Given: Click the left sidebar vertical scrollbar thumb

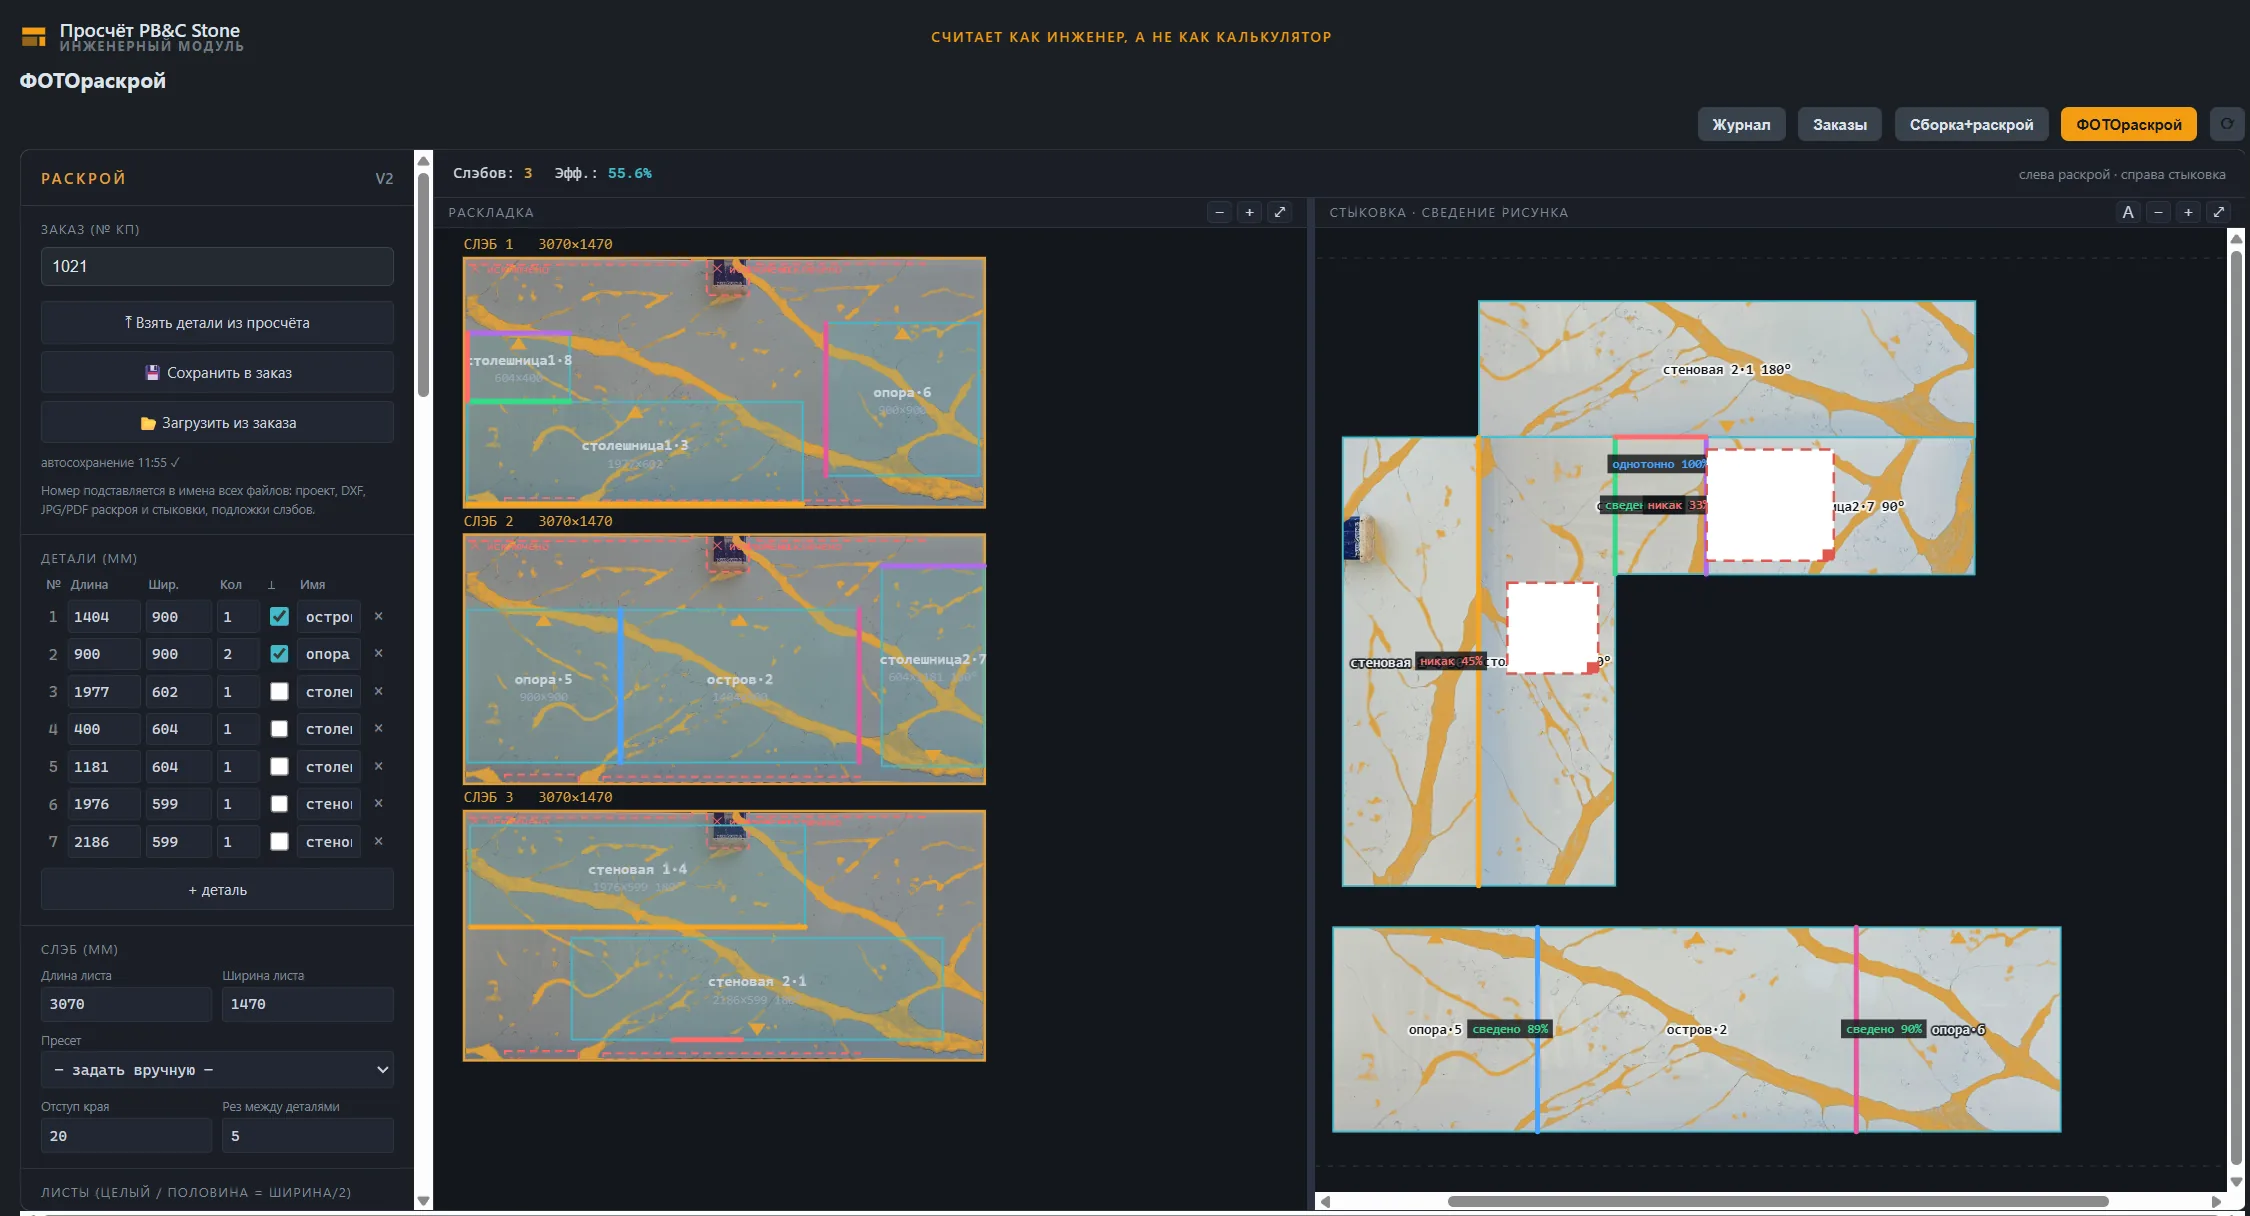Looking at the screenshot, I should coord(423,285).
